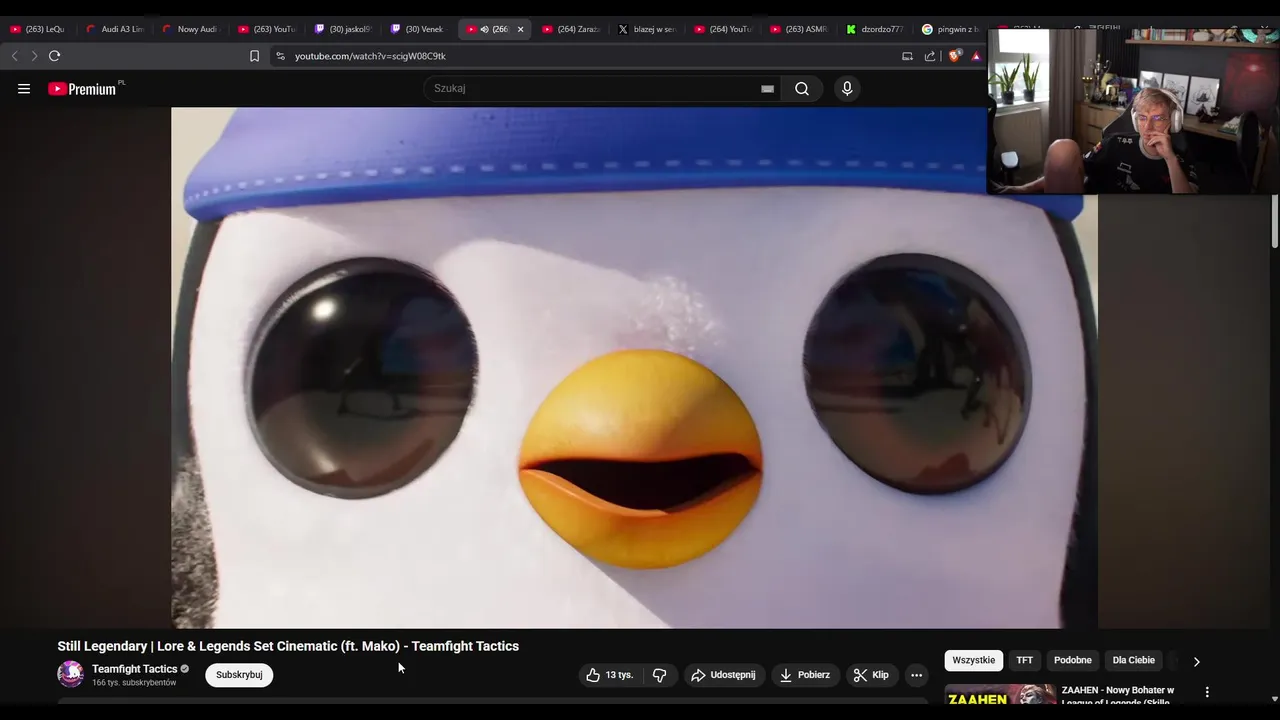
Task: Bookmark this page via bookmark icon
Action: pyautogui.click(x=254, y=56)
